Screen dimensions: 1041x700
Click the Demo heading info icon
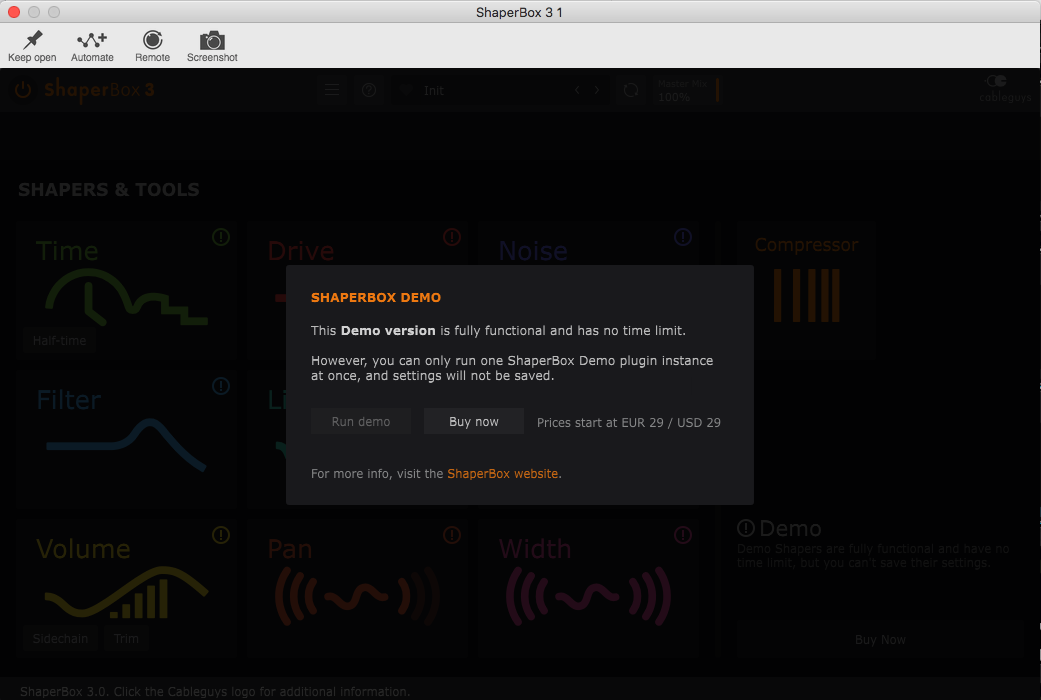tap(746, 529)
